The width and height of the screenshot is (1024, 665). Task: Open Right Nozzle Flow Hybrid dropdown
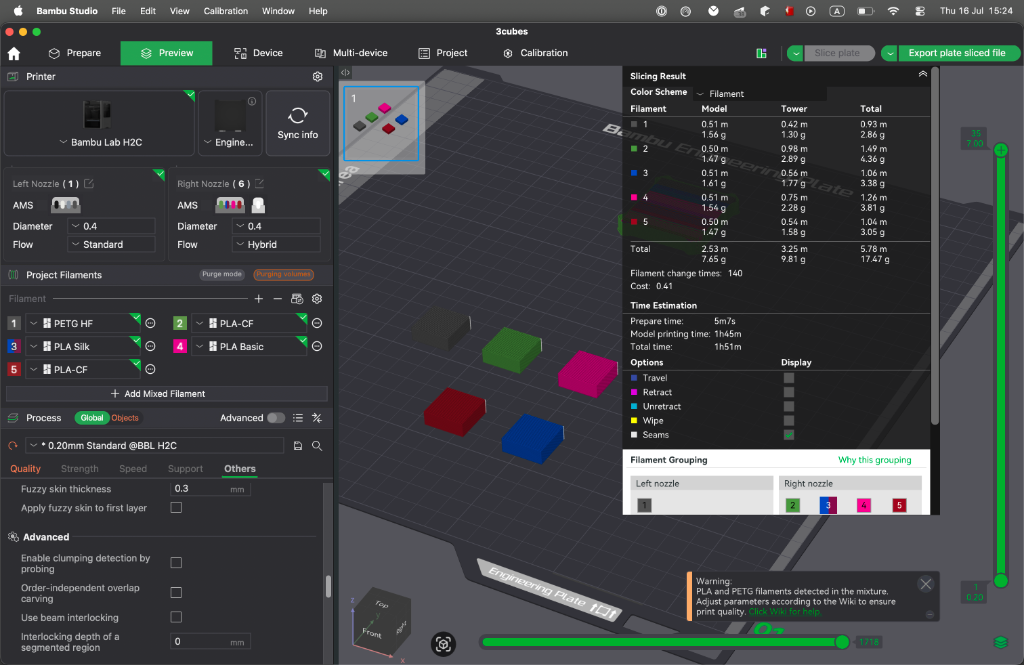(x=276, y=244)
